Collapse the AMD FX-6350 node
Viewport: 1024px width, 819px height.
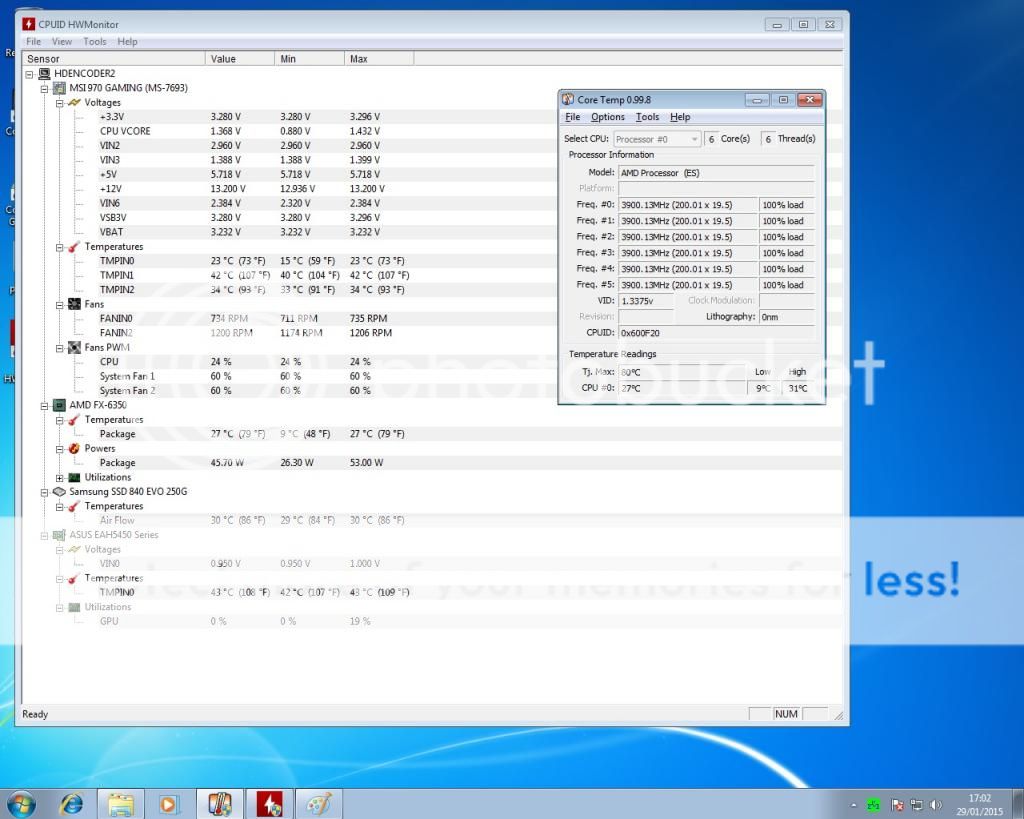click(44, 406)
